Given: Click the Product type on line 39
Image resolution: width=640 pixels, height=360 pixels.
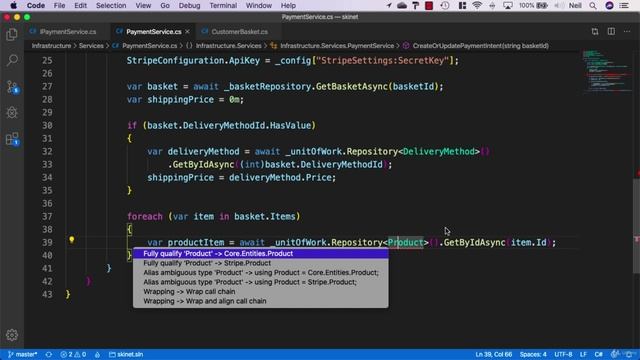Looking at the screenshot, I should click(405, 242).
